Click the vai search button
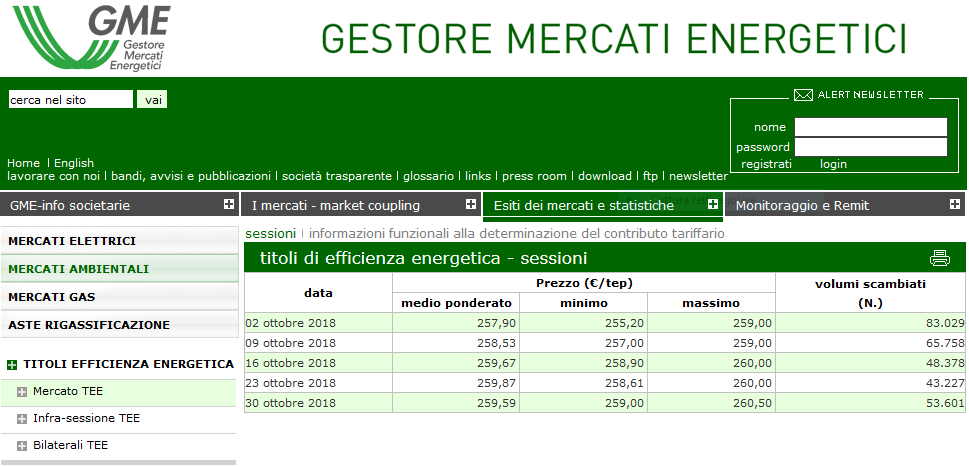 pyautogui.click(x=152, y=99)
